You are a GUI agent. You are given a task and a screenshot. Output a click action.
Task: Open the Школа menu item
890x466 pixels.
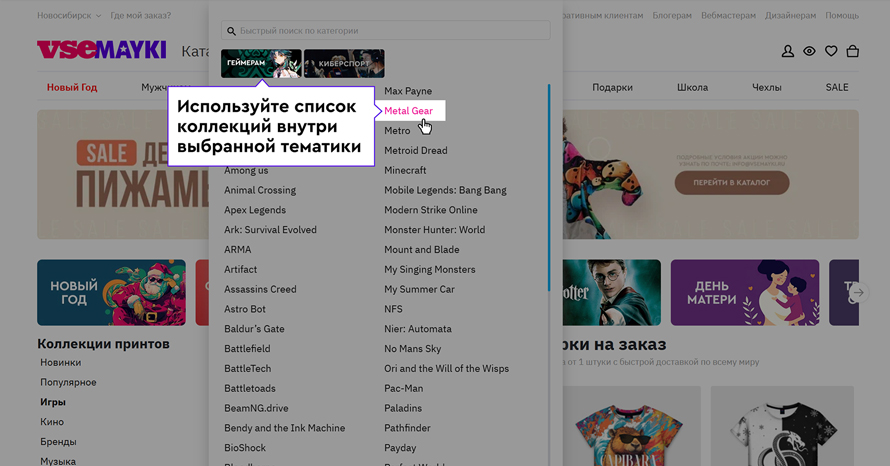coord(692,87)
